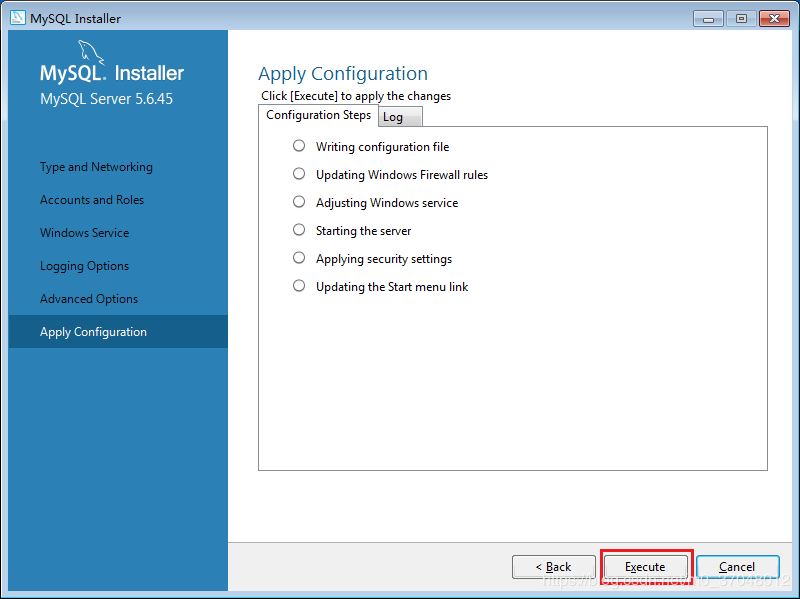The width and height of the screenshot is (800, 599).
Task: Open the Configuration Steps tab
Action: tap(318, 115)
